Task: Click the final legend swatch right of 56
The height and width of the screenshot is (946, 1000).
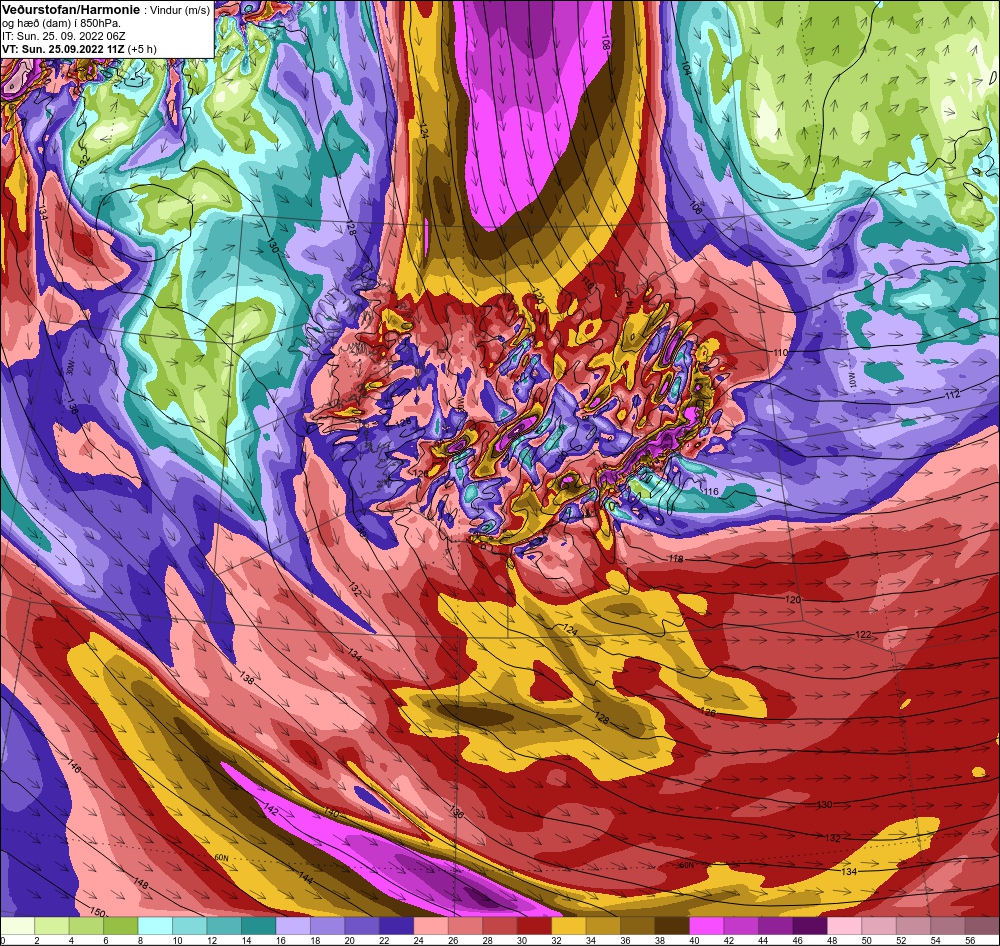Action: click(982, 926)
